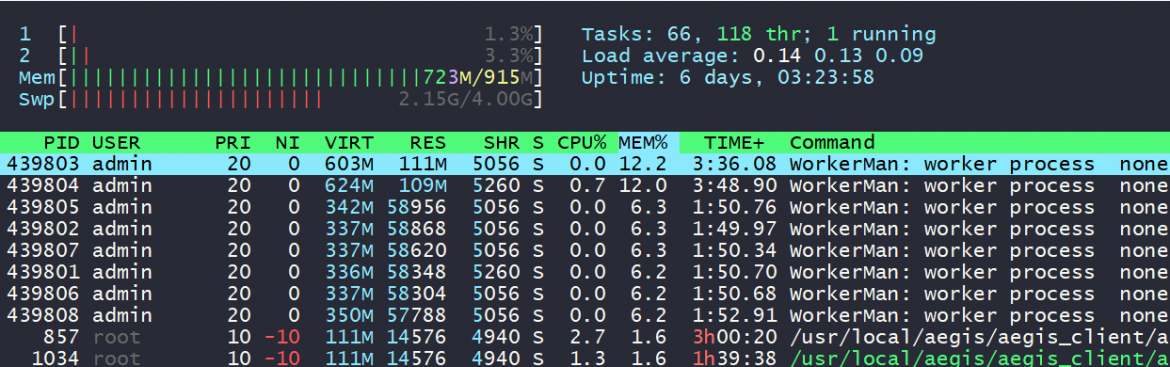Click the PID column header
The width and height of the screenshot is (1170, 367).
click(x=61, y=142)
